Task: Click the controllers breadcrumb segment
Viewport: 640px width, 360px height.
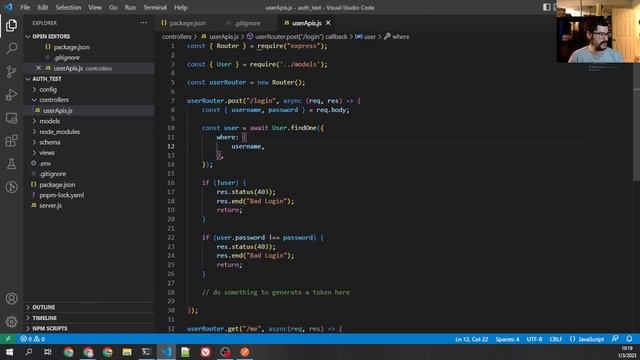Action: click(176, 36)
